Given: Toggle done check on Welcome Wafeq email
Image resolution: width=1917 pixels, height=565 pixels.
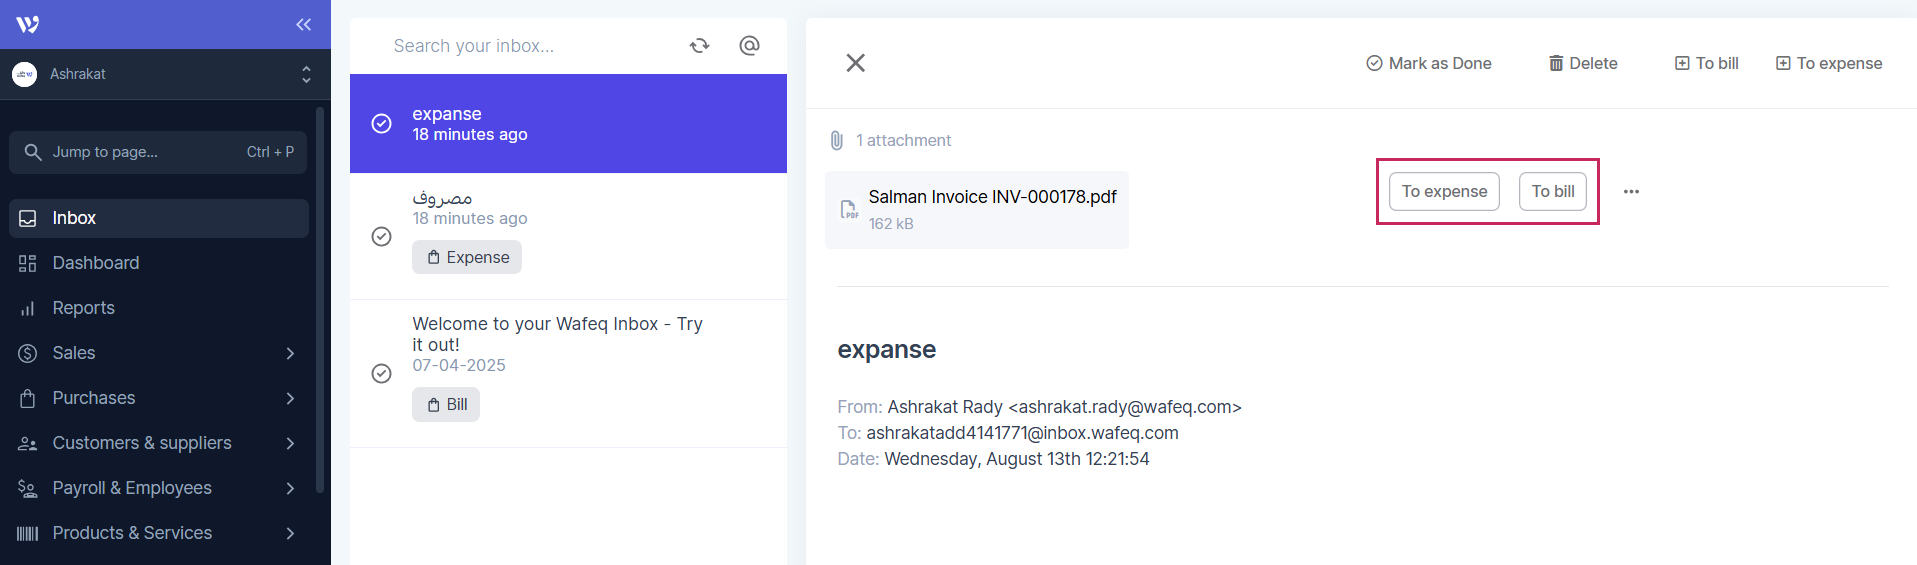Looking at the screenshot, I should pos(381,374).
